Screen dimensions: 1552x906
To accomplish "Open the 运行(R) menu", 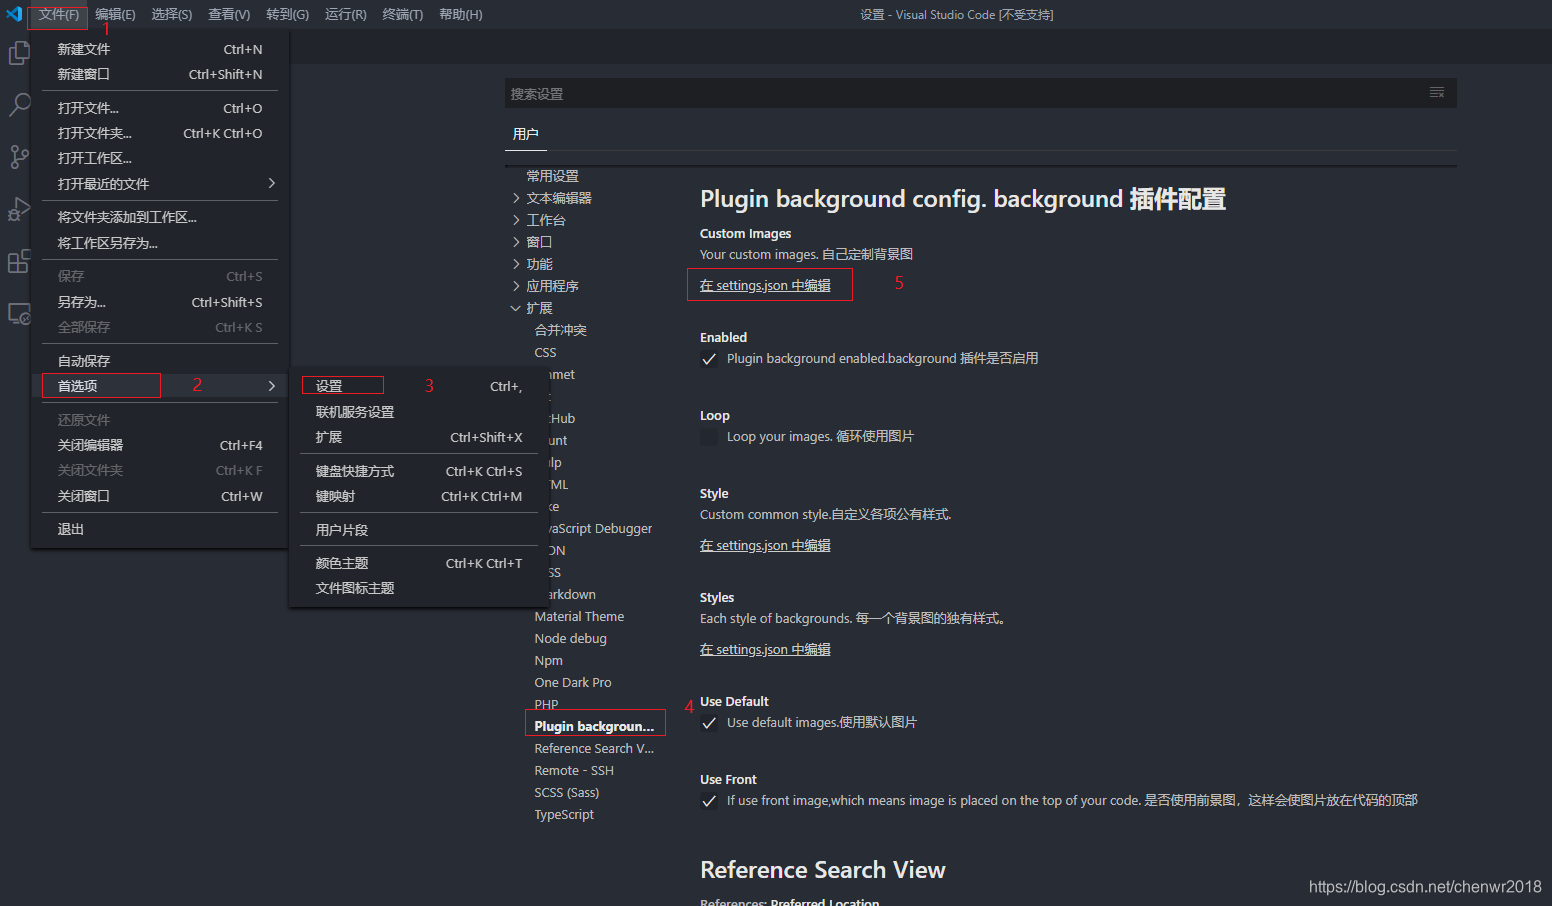I will pyautogui.click(x=345, y=14).
